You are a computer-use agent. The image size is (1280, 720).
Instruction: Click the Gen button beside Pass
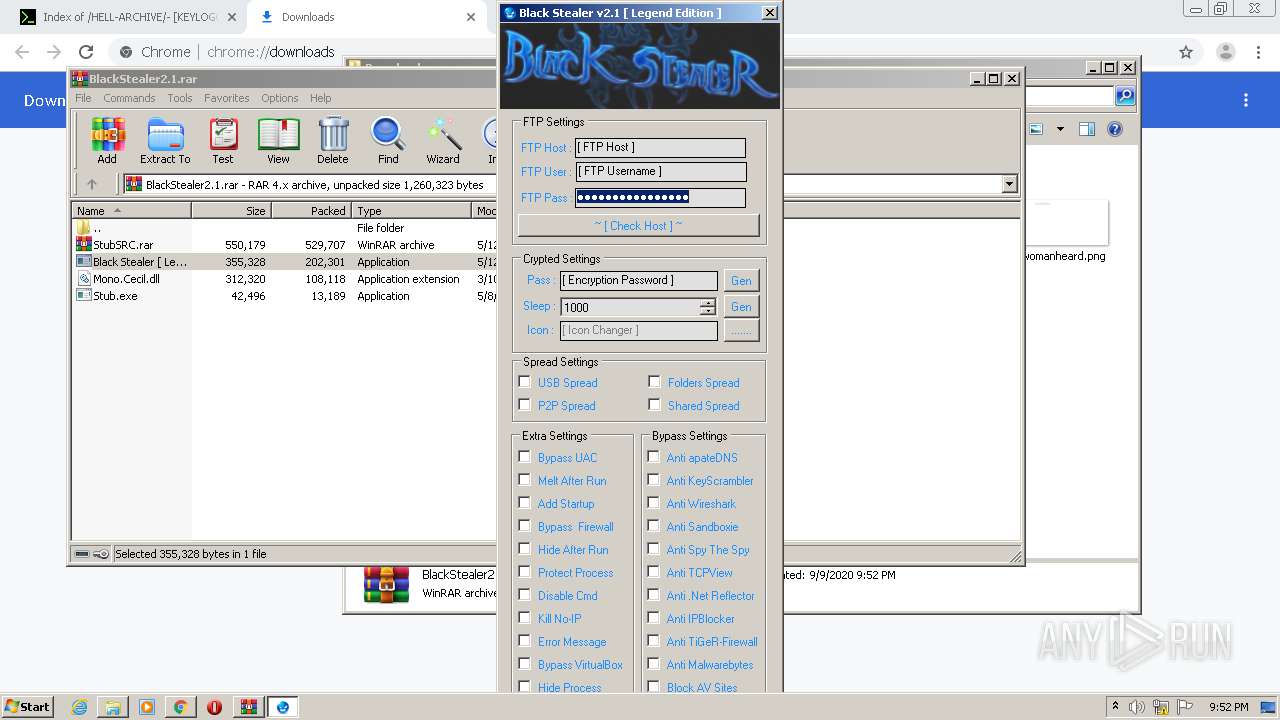(741, 280)
